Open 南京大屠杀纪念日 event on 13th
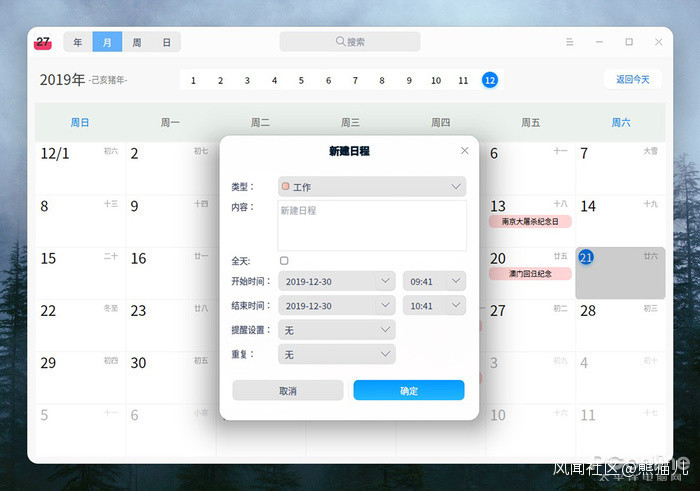The height and width of the screenshot is (491, 700). tap(530, 221)
